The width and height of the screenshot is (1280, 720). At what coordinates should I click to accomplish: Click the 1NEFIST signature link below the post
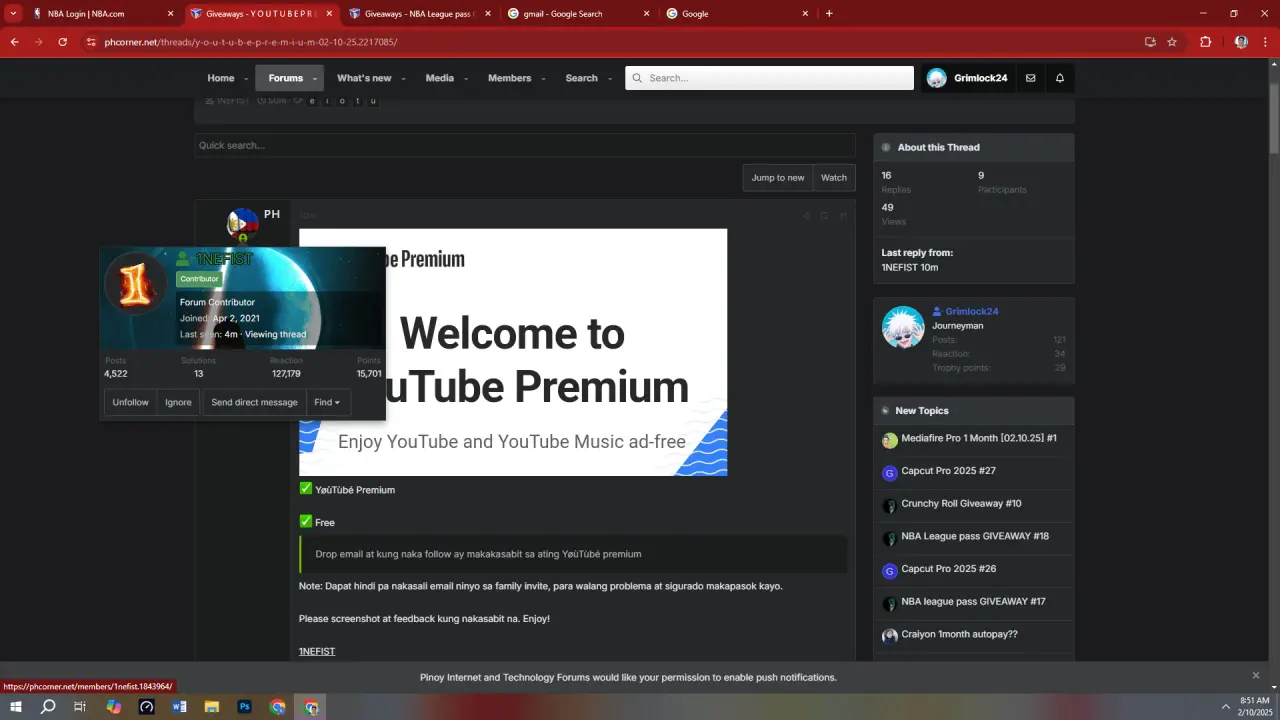(317, 652)
